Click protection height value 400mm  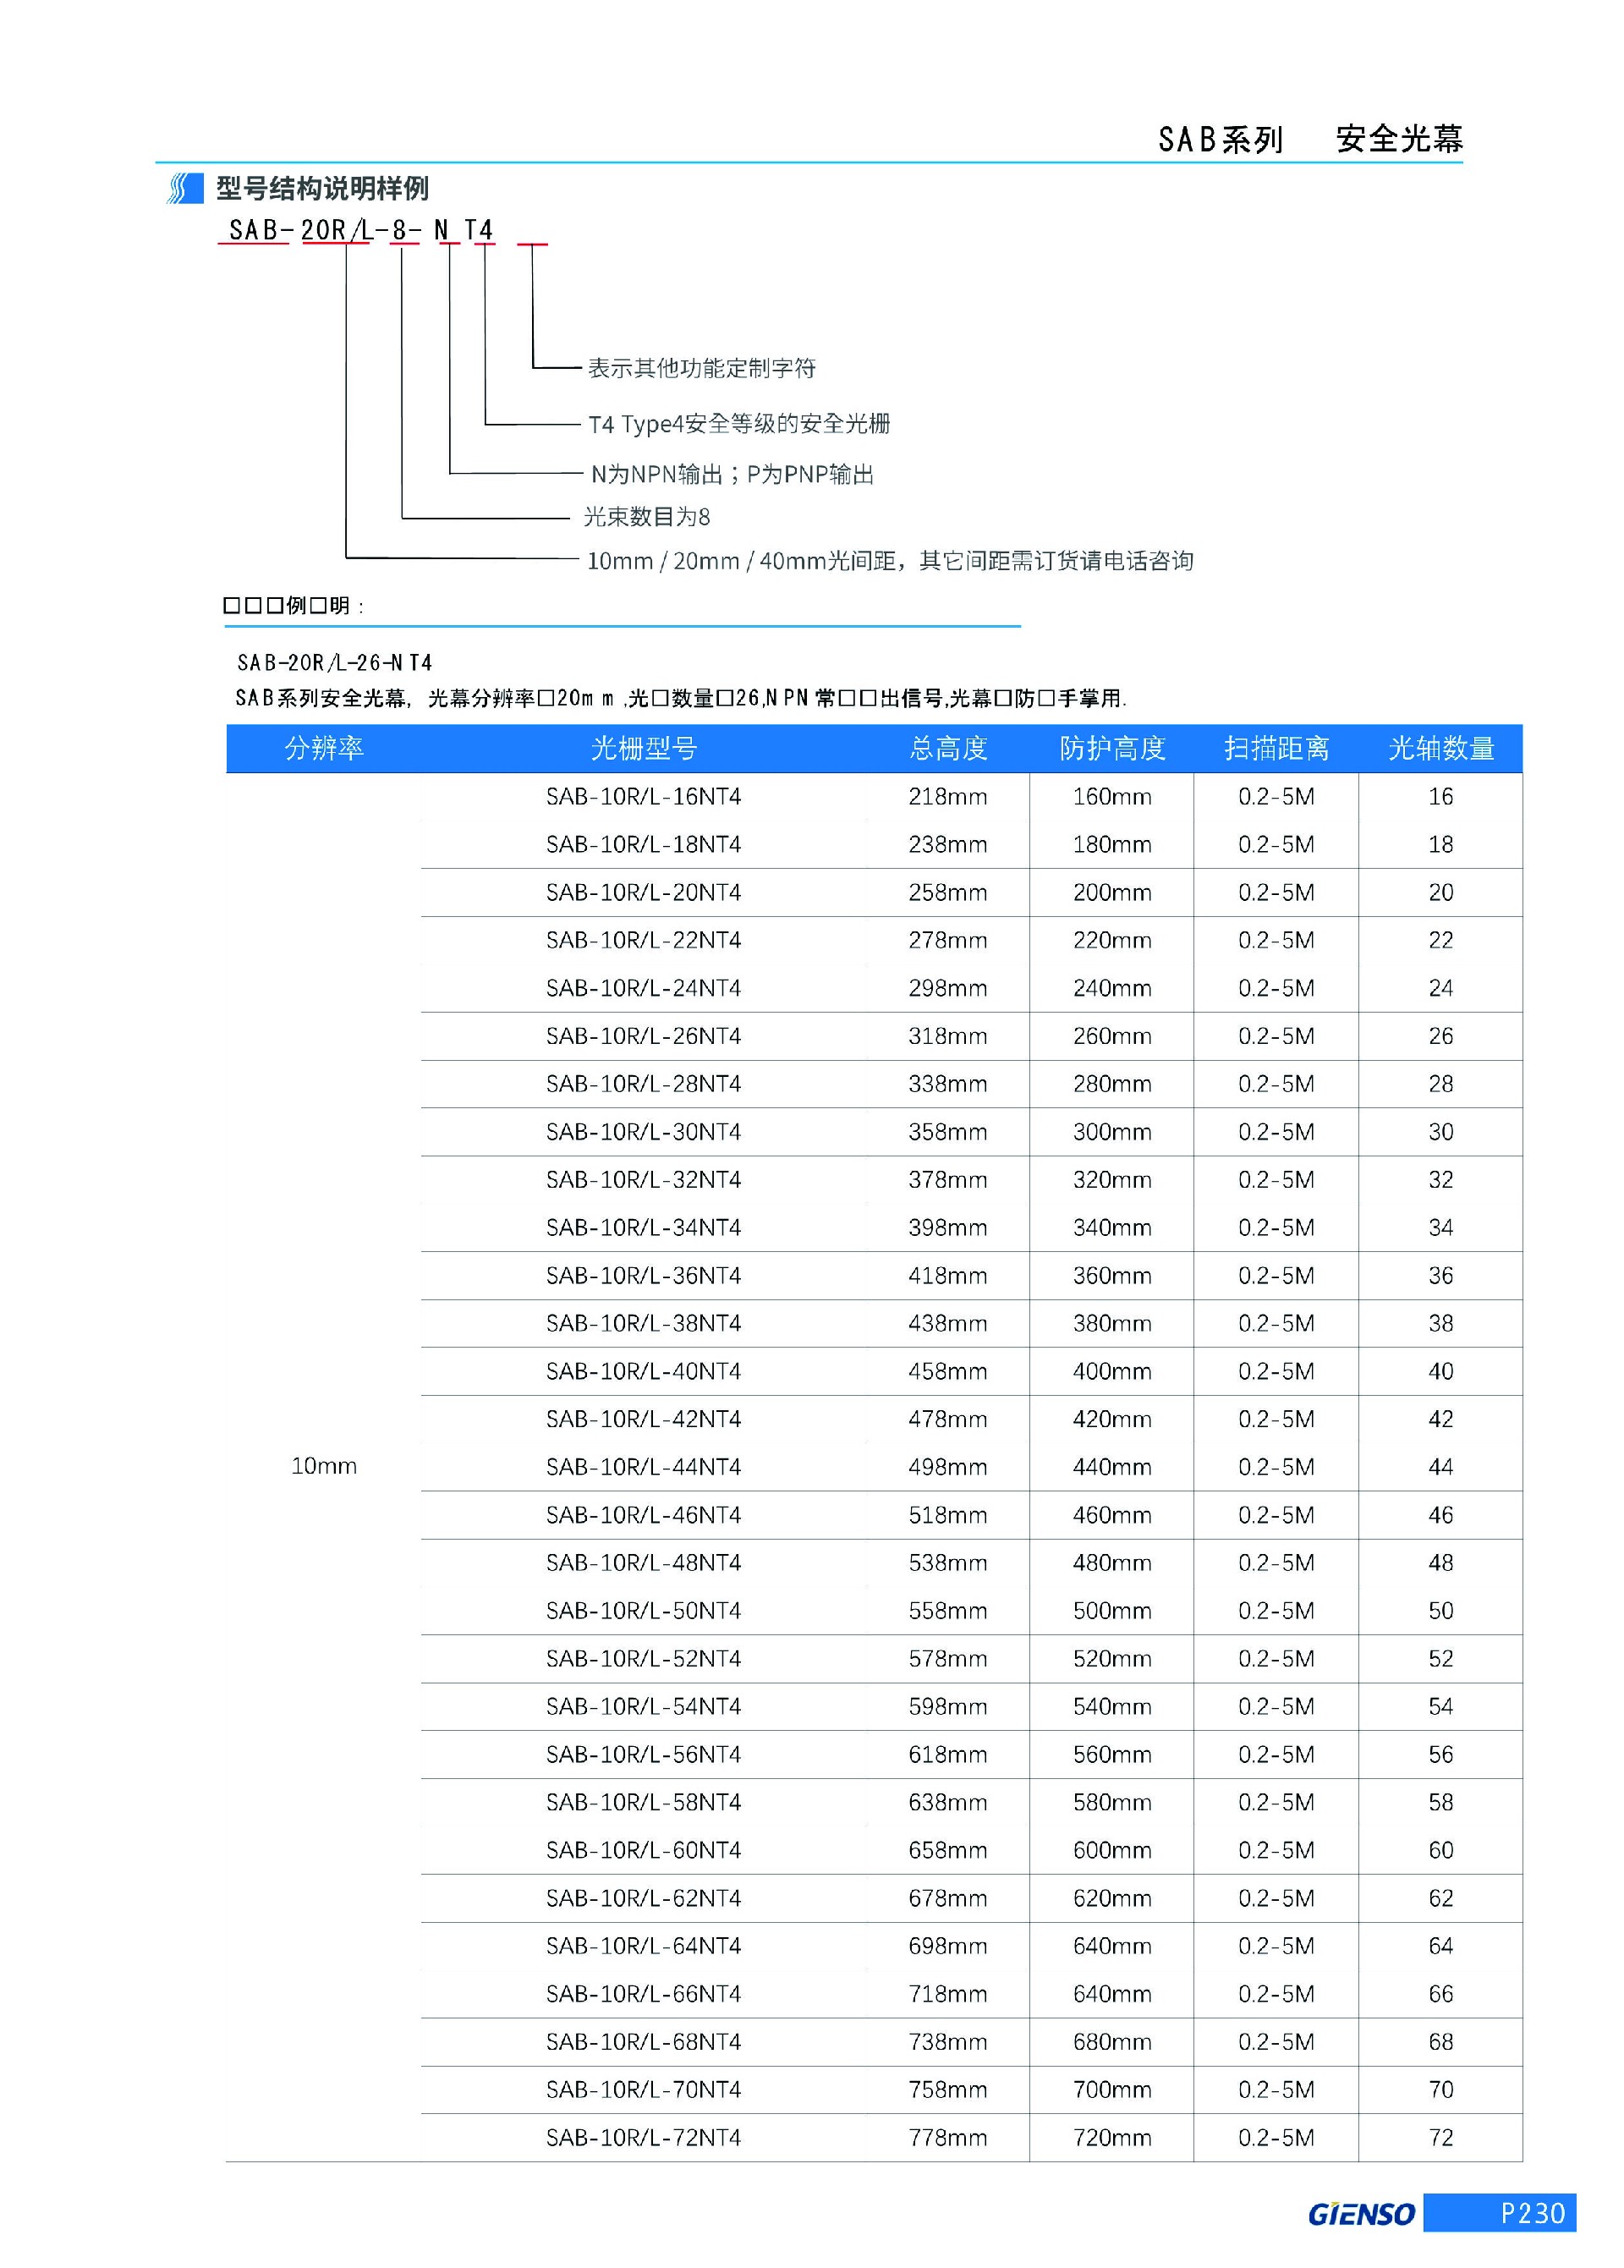click(1112, 1371)
